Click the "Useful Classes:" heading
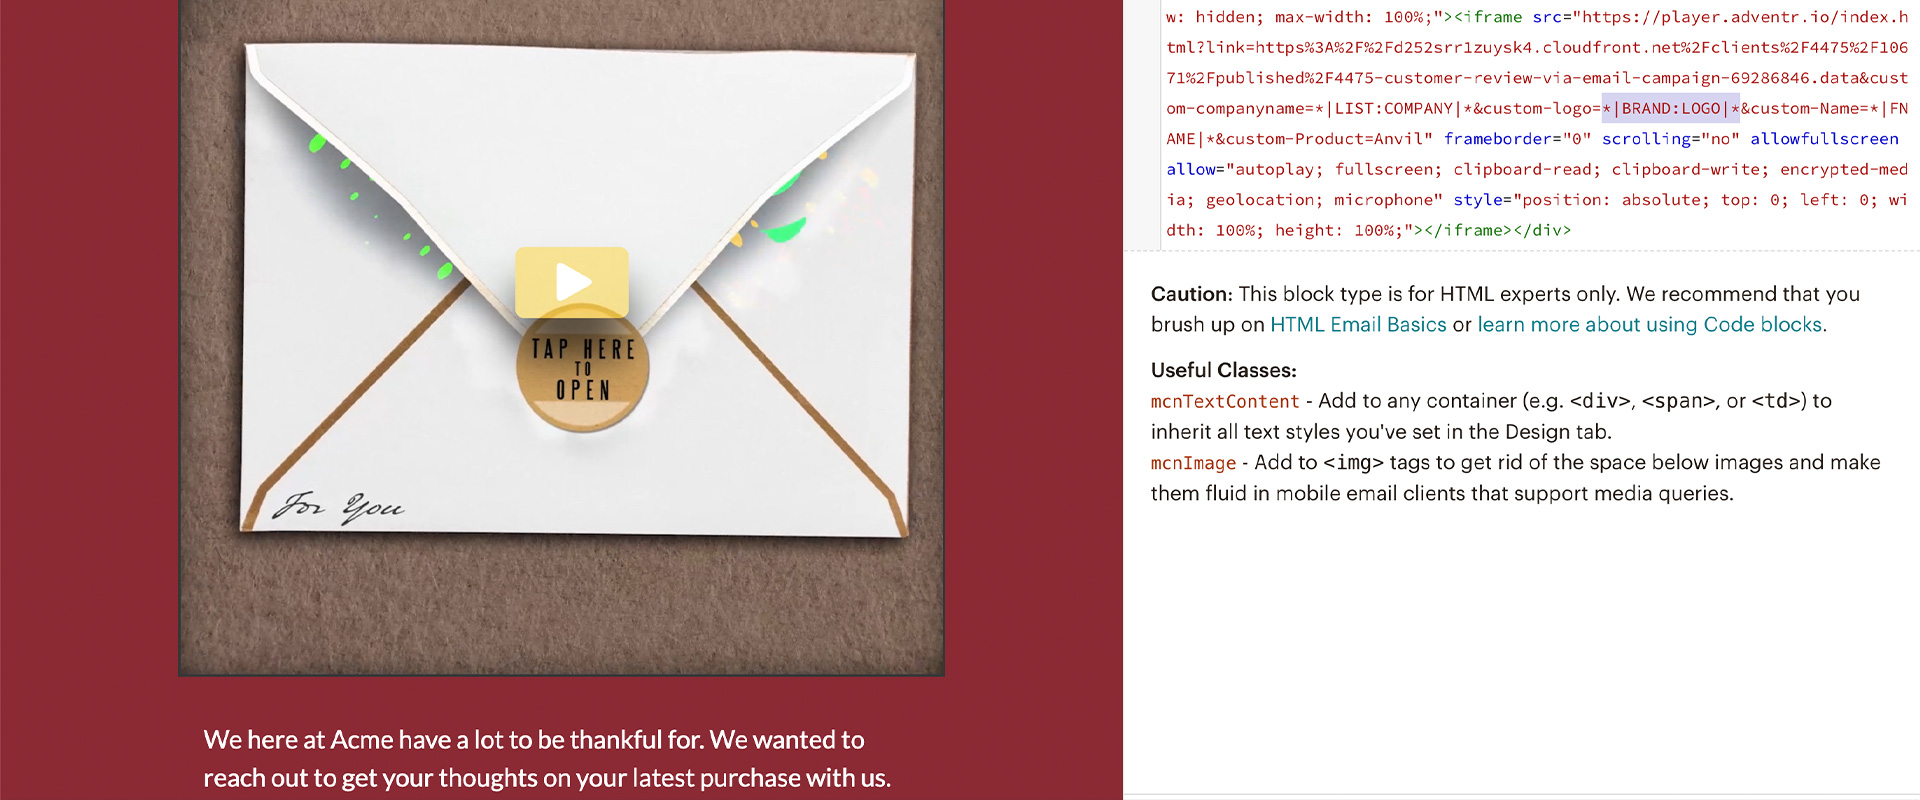The width and height of the screenshot is (1920, 800). (x=1223, y=370)
